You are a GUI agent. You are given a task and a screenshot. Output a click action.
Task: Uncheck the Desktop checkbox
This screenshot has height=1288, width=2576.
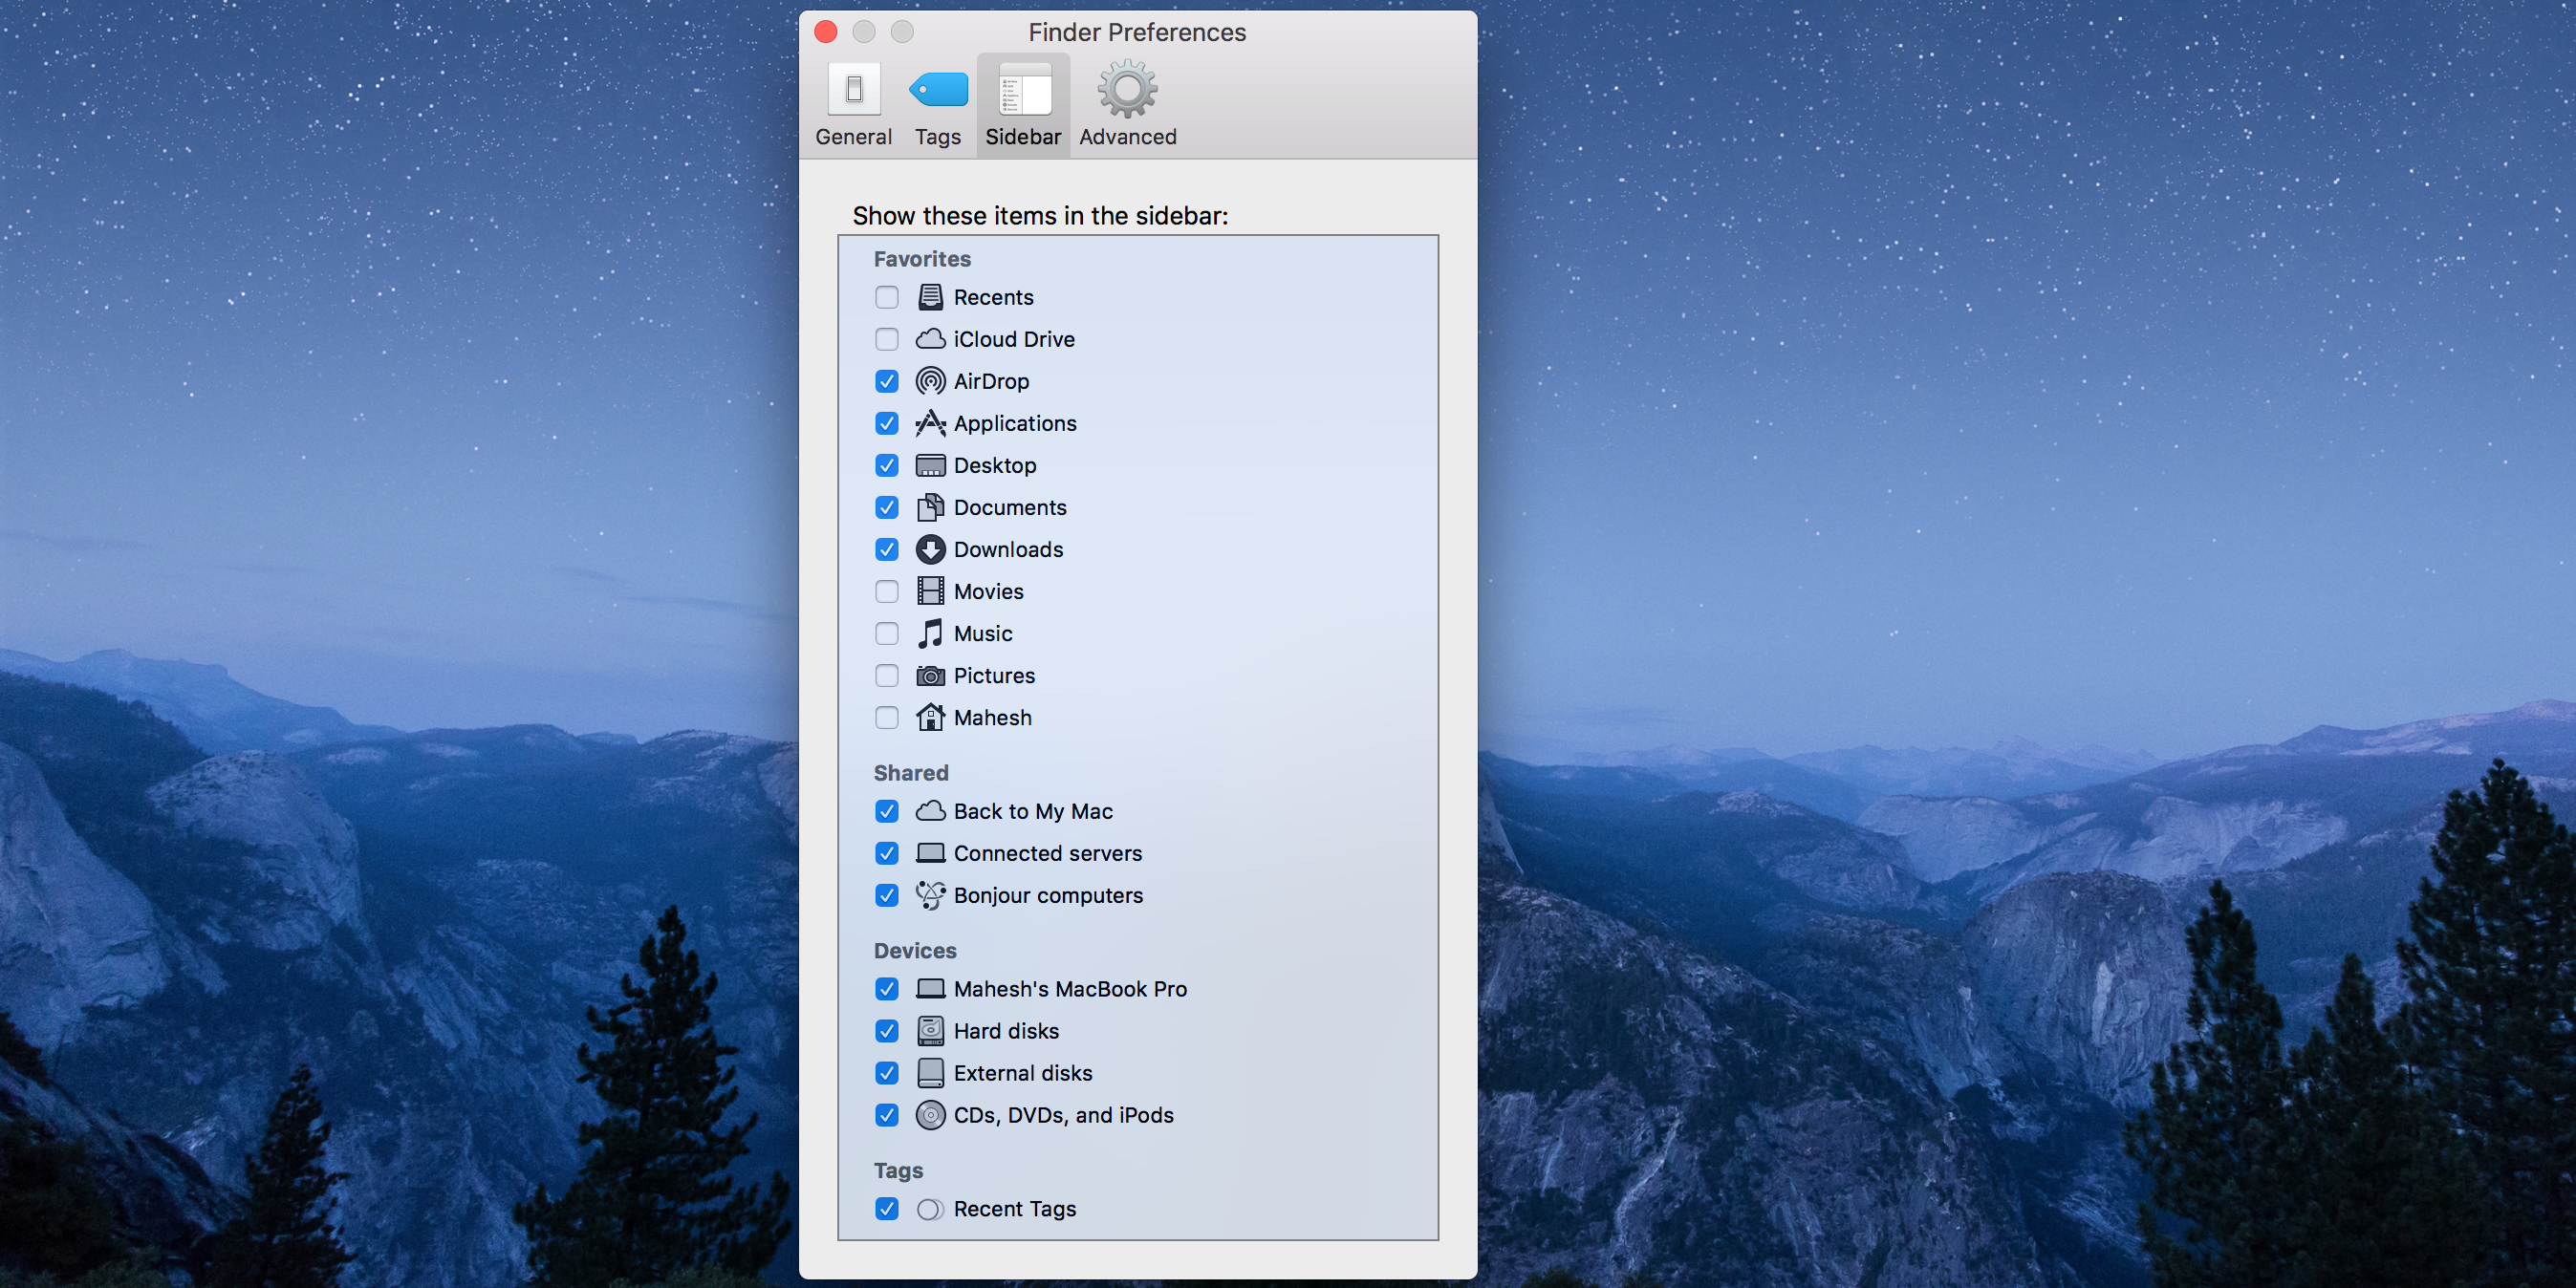tap(886, 465)
